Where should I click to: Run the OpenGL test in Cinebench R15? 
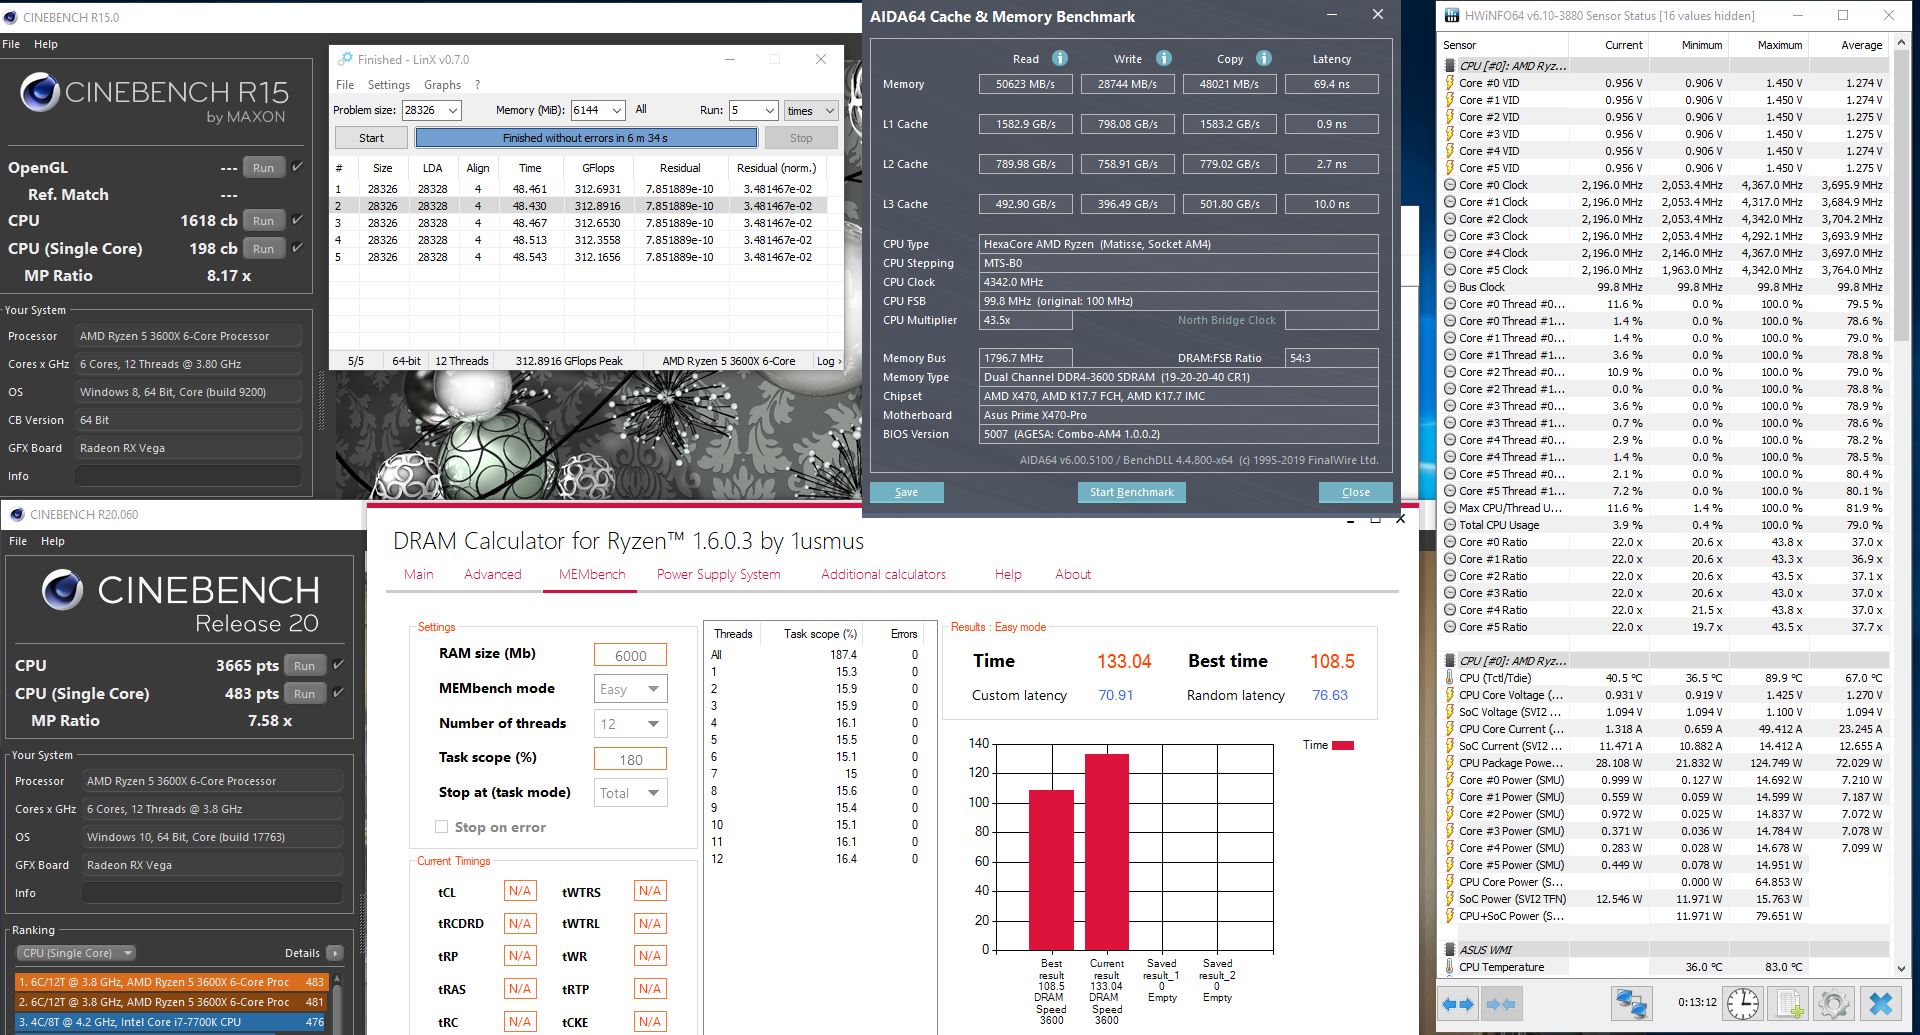pos(263,167)
